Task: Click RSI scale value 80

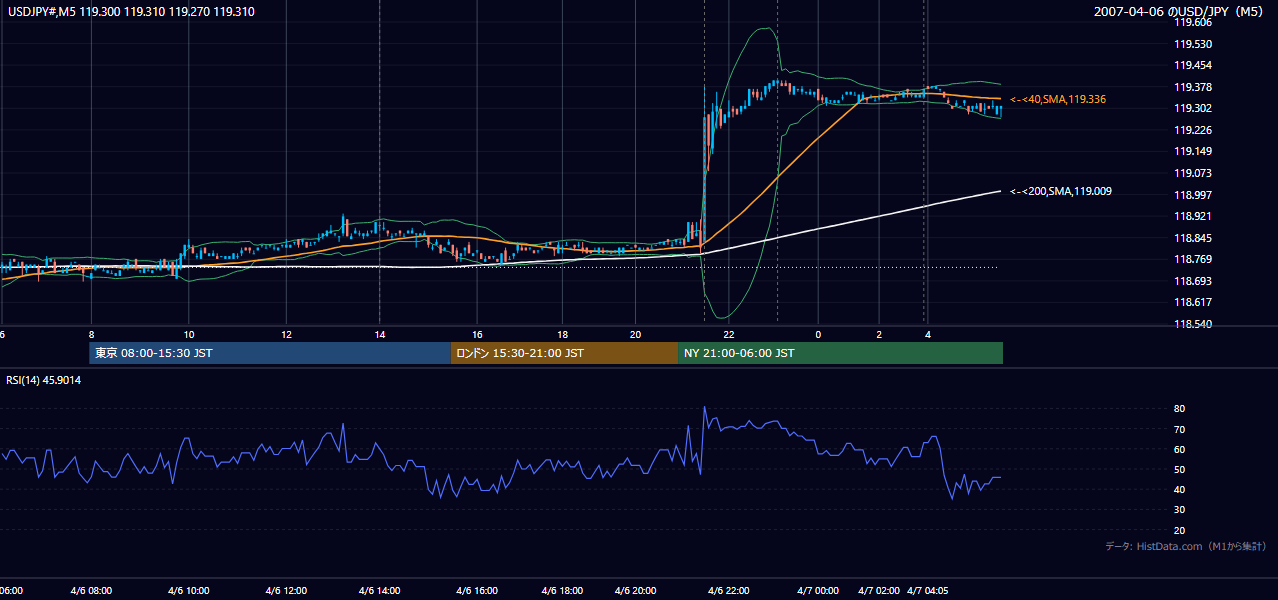Action: (1179, 409)
